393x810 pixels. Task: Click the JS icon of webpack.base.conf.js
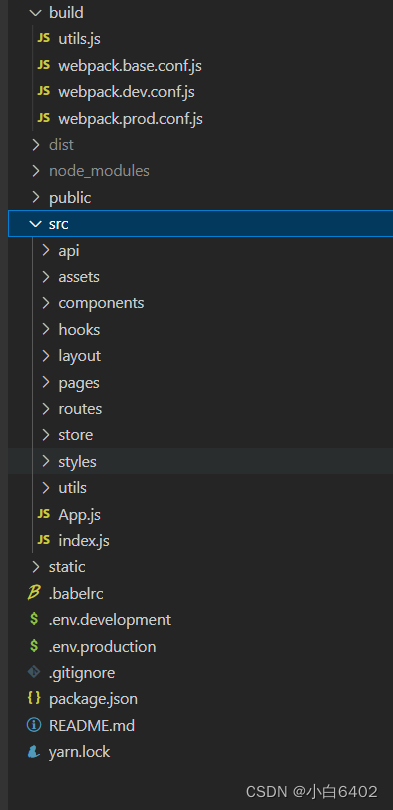44,66
